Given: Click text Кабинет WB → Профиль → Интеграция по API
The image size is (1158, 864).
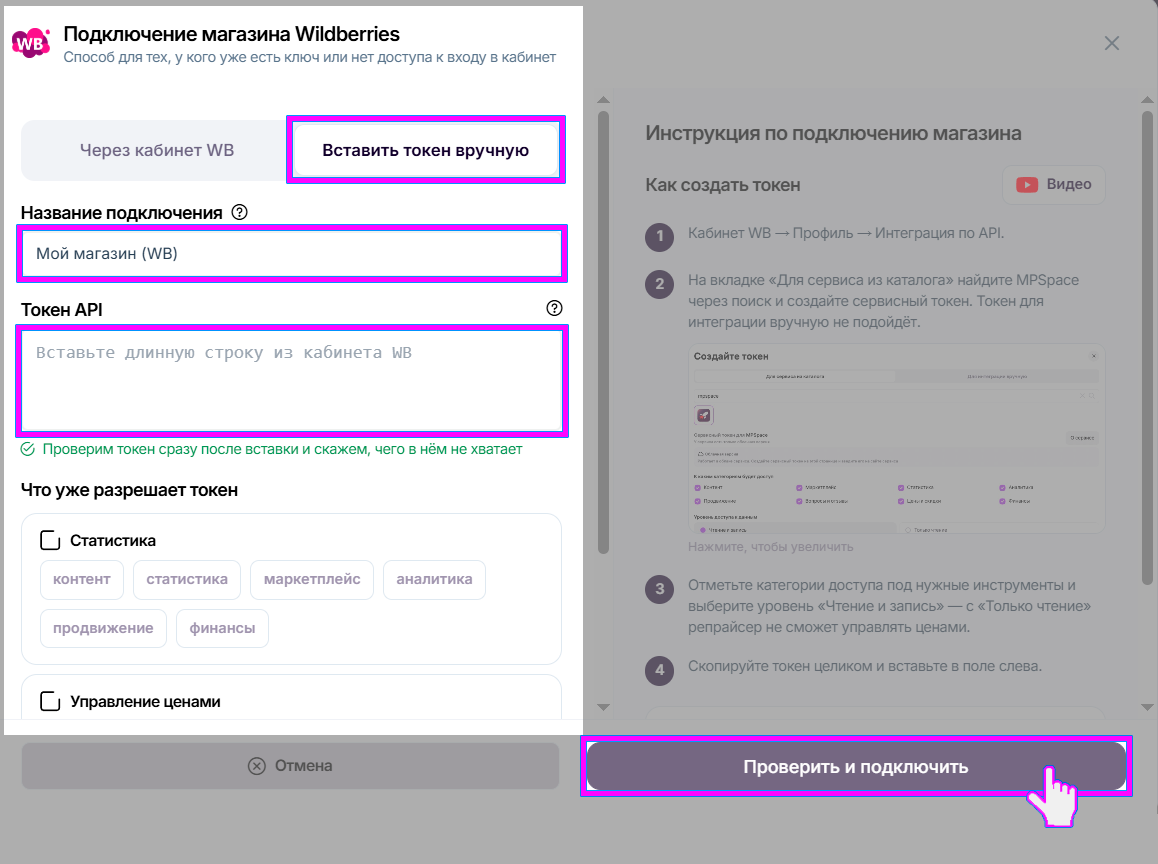Looking at the screenshot, I should [x=846, y=233].
